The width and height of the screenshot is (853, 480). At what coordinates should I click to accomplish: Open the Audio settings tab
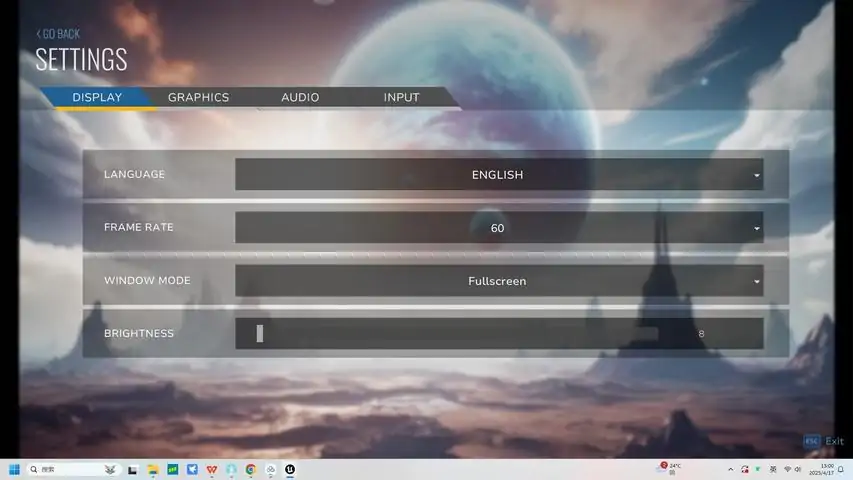click(300, 98)
